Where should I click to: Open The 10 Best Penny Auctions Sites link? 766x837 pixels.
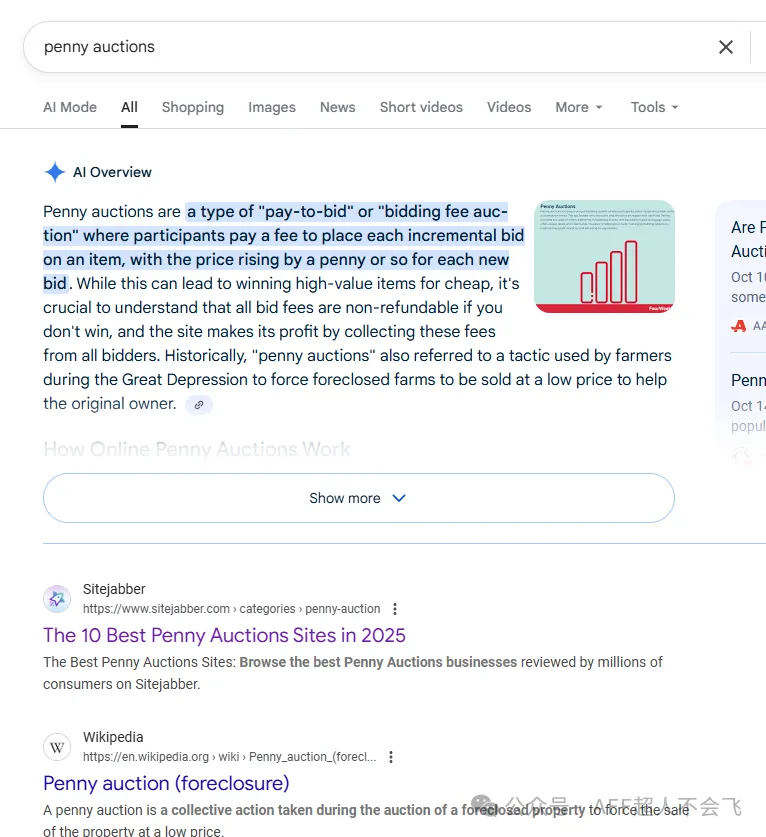click(224, 635)
